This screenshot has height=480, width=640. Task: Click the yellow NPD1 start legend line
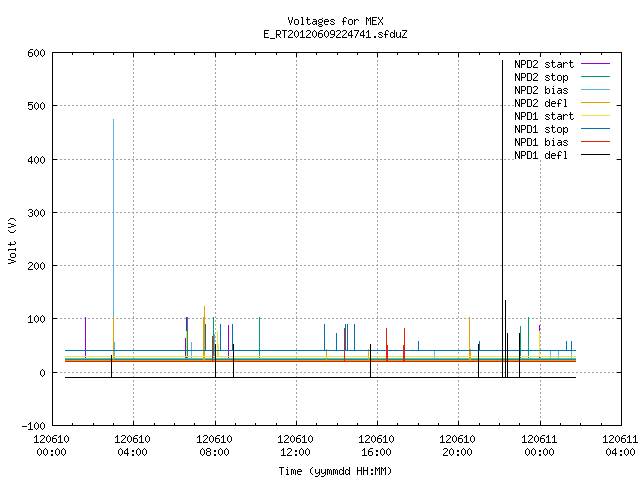595,116
